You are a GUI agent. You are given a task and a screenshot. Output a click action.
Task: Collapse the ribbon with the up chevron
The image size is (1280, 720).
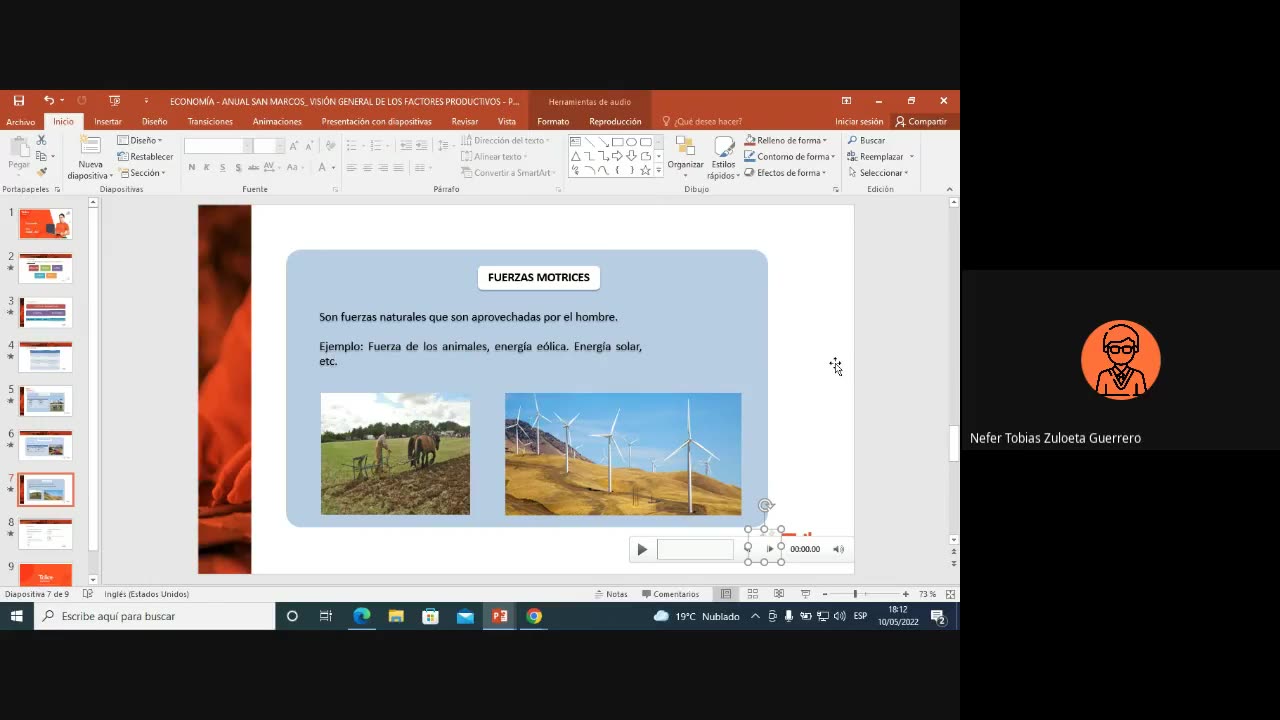tap(949, 188)
